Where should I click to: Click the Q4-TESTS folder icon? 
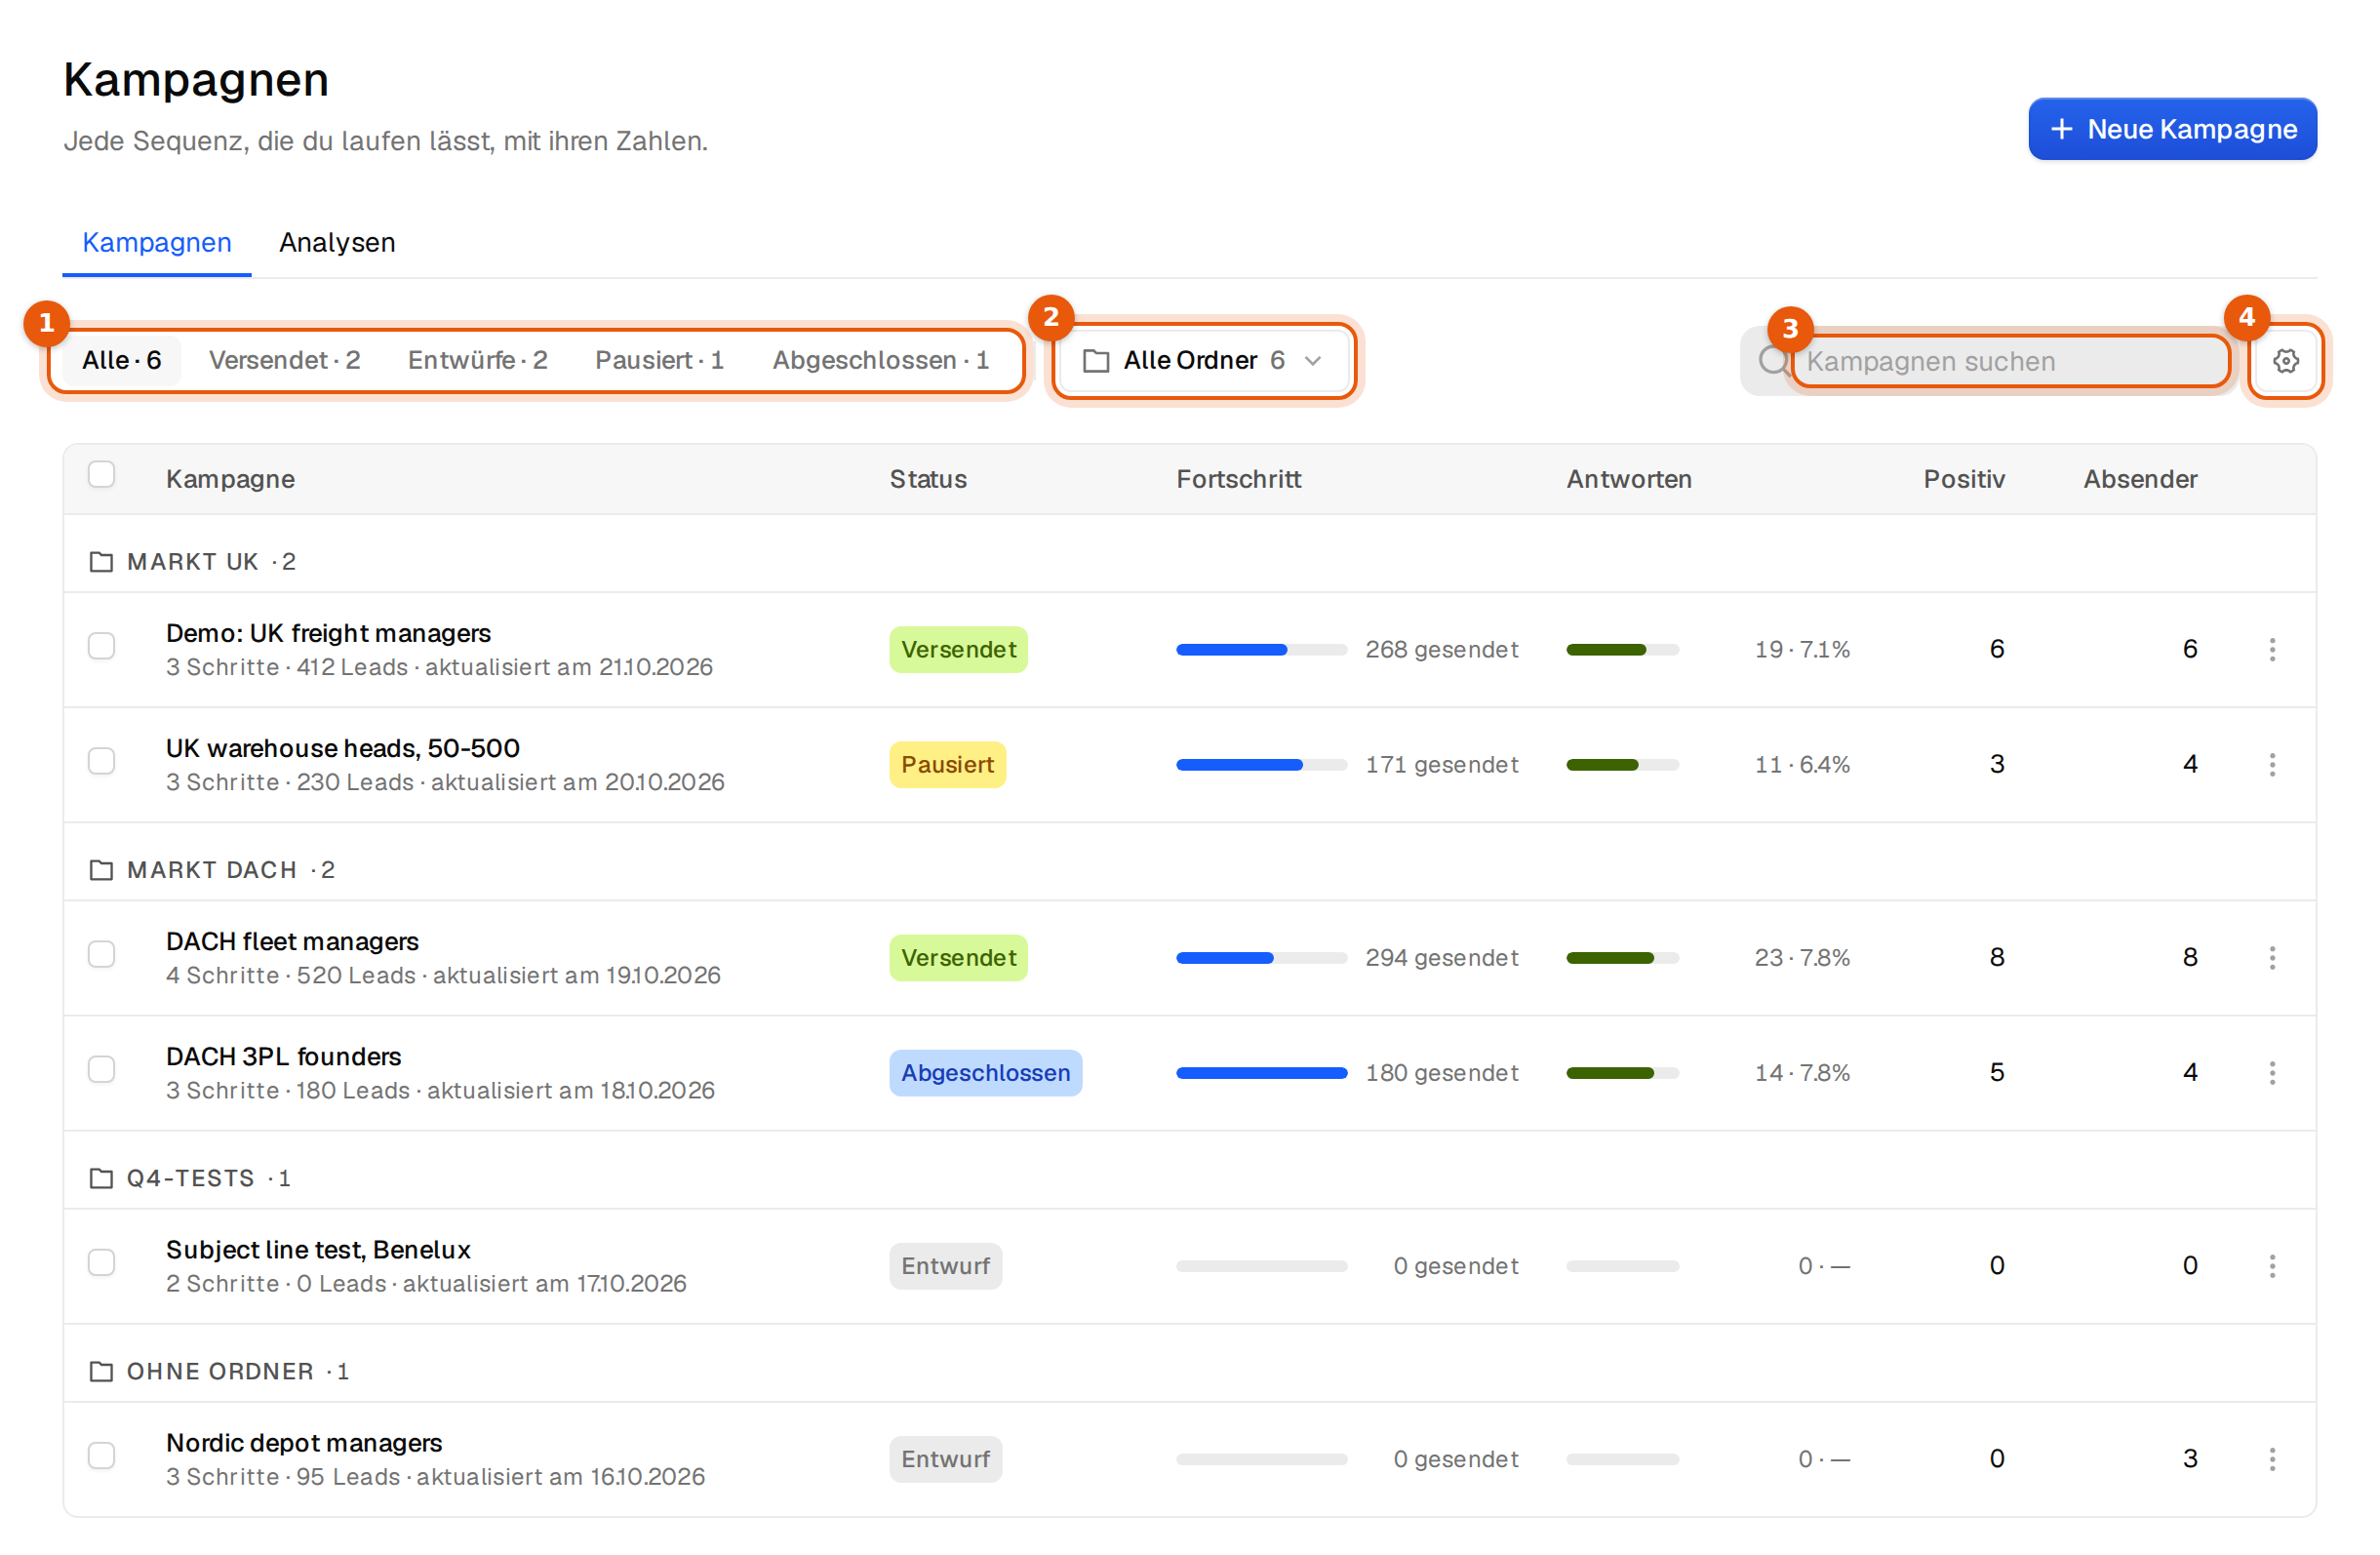(x=101, y=1177)
